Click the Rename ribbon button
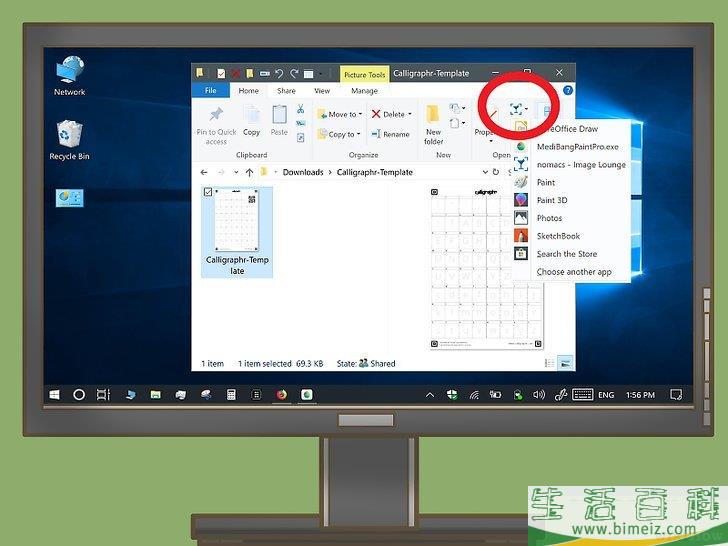This screenshot has width=728, height=546. (x=390, y=134)
